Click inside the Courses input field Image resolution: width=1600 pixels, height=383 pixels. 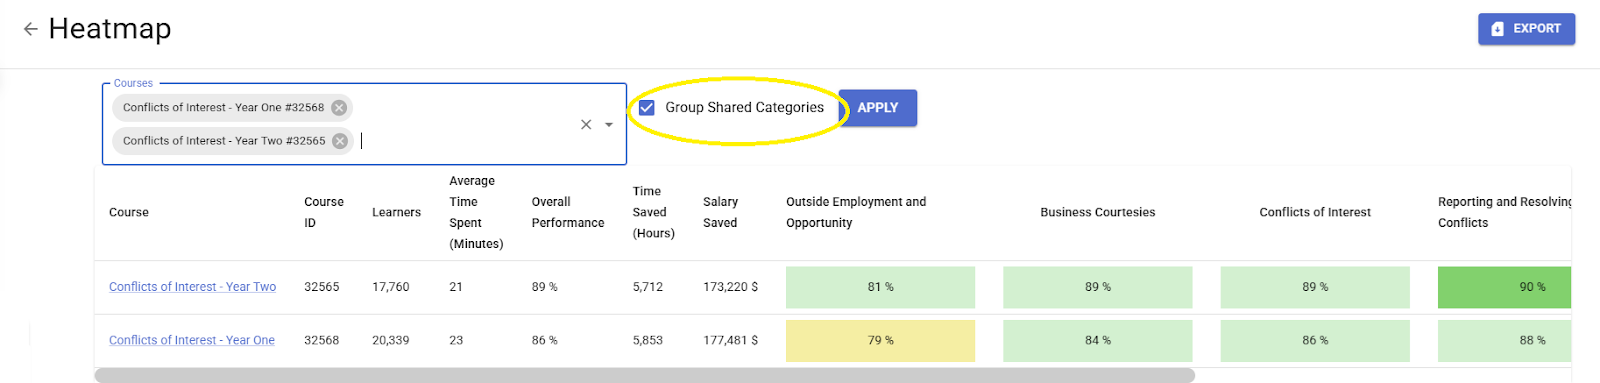point(465,141)
